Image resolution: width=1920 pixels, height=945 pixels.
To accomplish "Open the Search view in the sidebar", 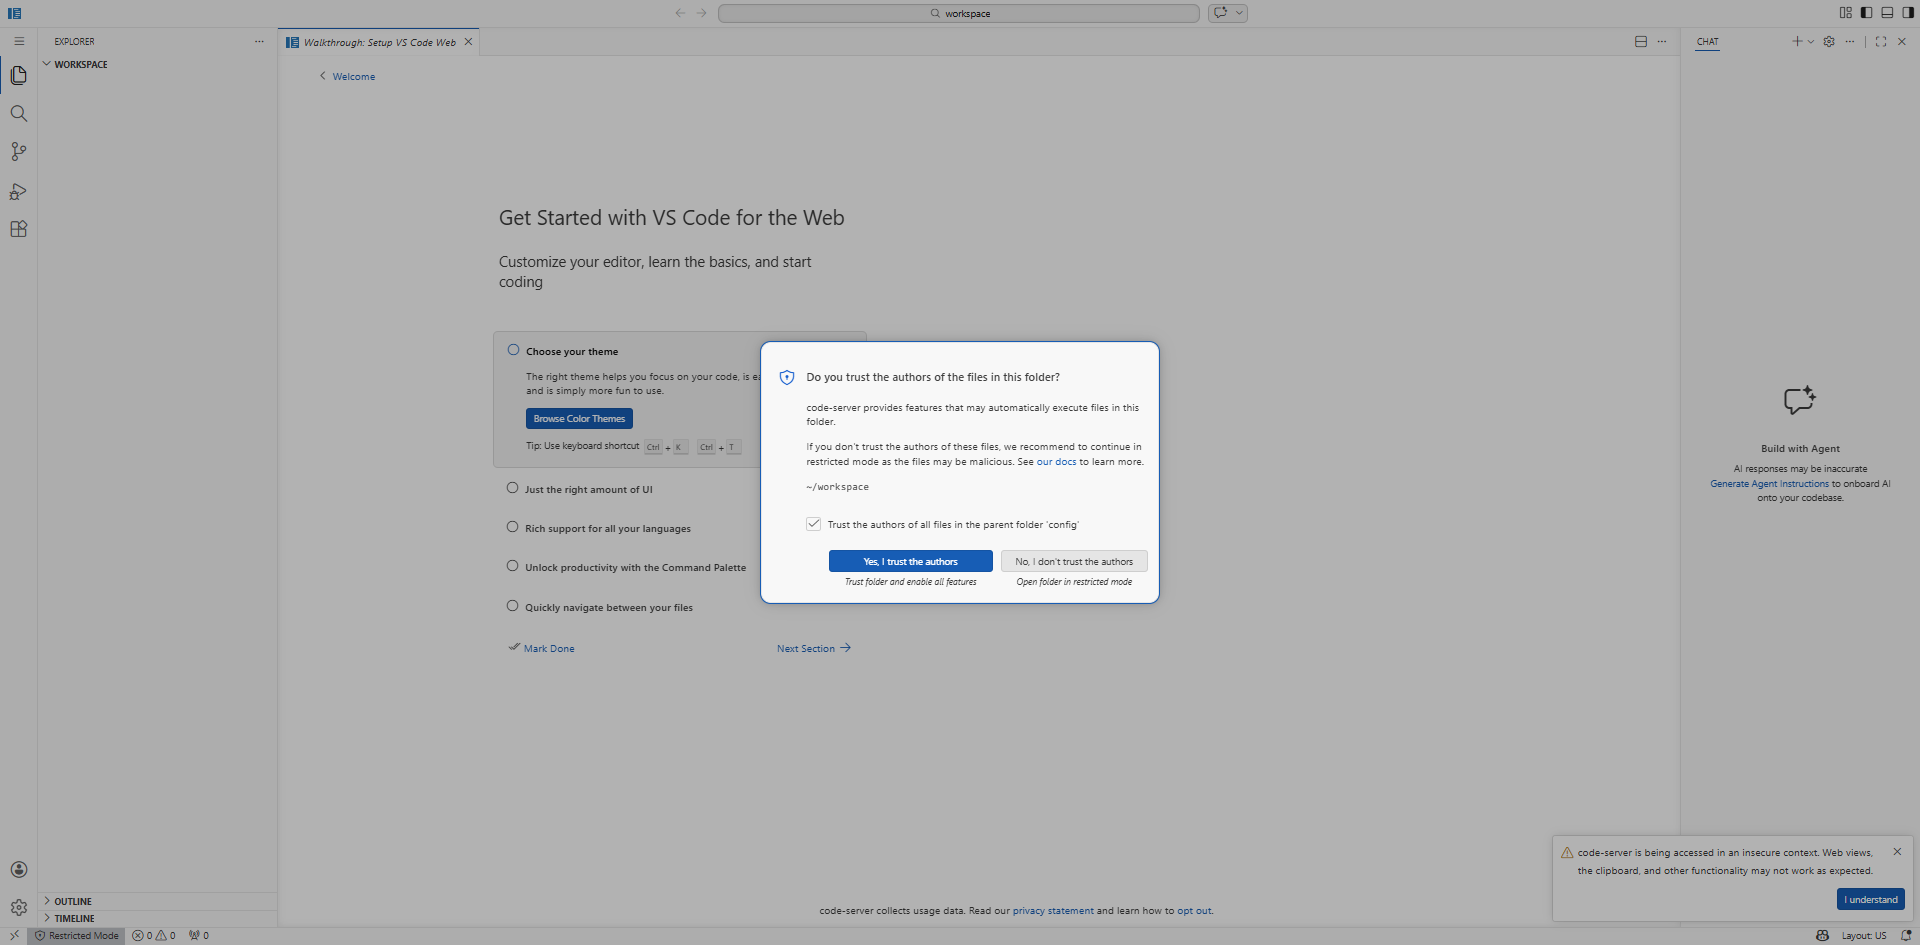I will [18, 113].
